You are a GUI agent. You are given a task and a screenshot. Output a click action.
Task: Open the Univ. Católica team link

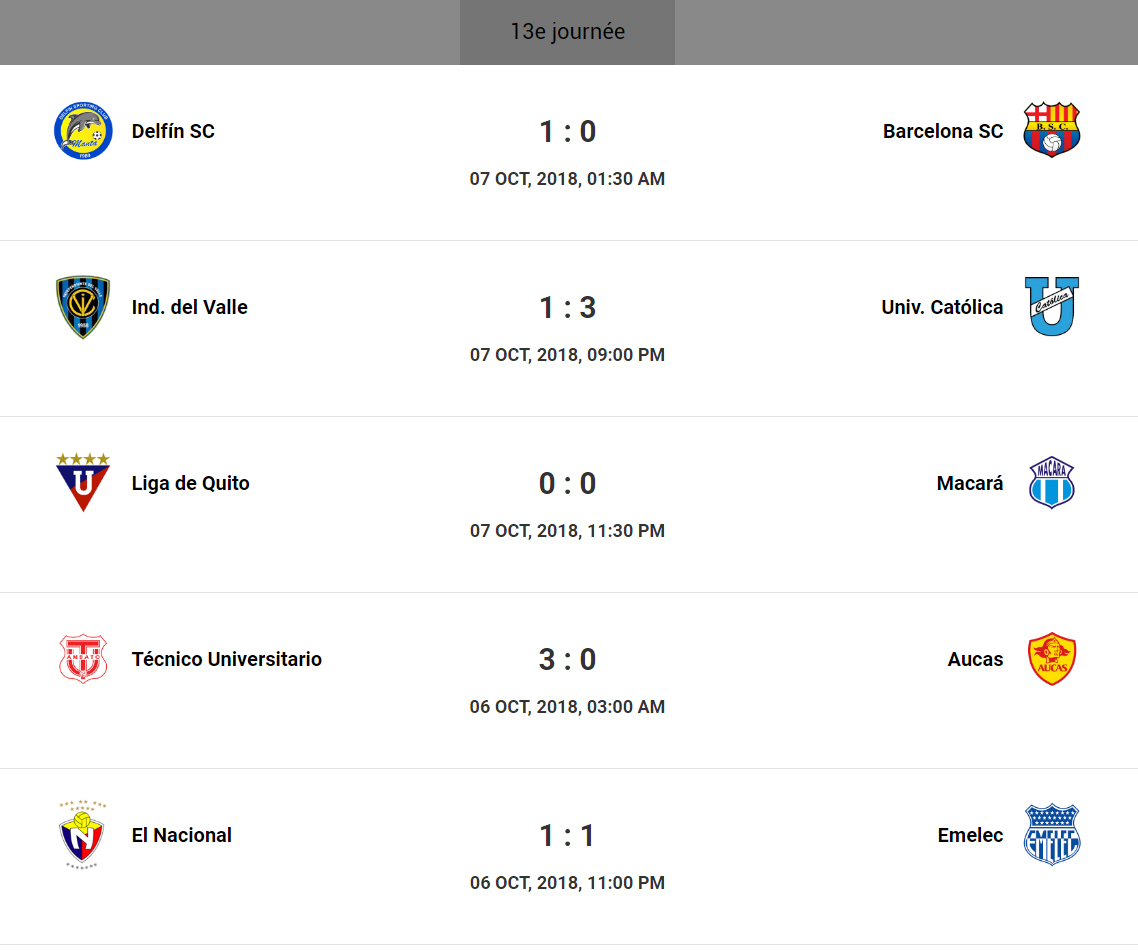942,307
